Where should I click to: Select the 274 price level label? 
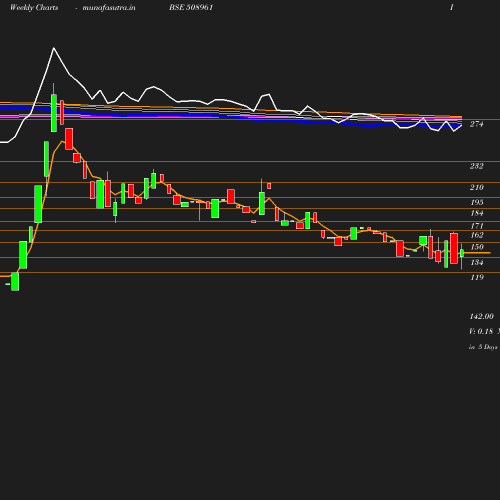click(x=476, y=124)
